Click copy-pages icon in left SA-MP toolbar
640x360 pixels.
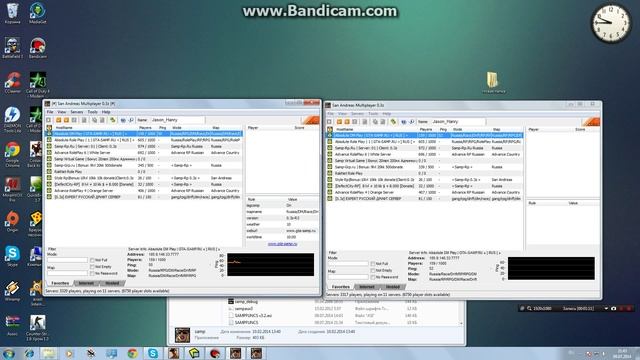click(94, 120)
